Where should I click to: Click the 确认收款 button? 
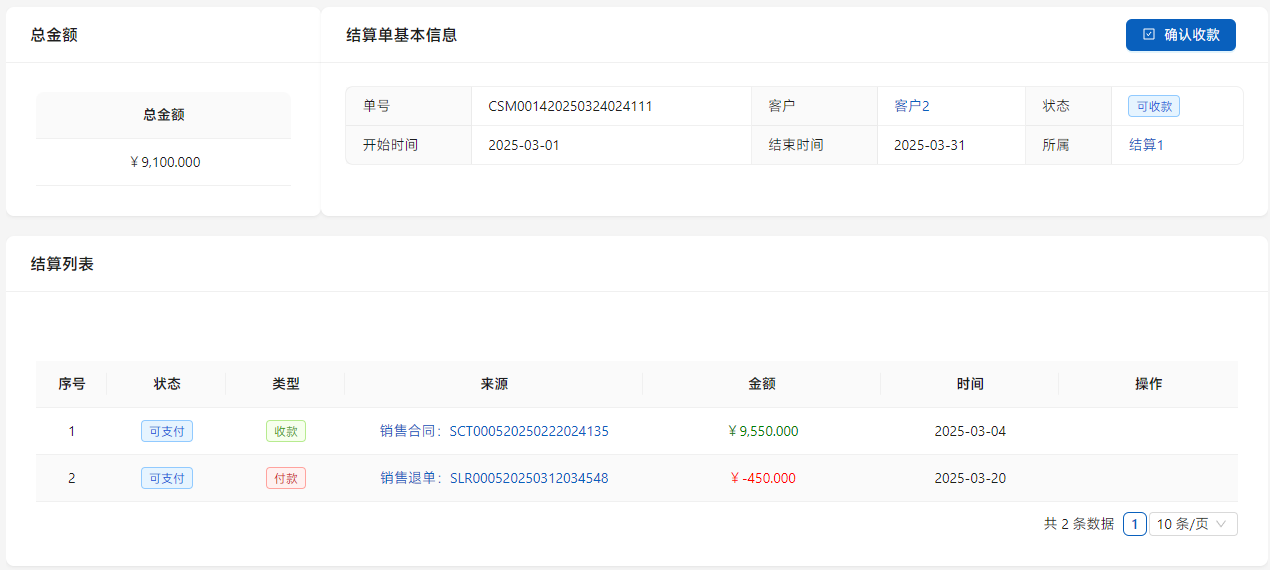[1180, 34]
